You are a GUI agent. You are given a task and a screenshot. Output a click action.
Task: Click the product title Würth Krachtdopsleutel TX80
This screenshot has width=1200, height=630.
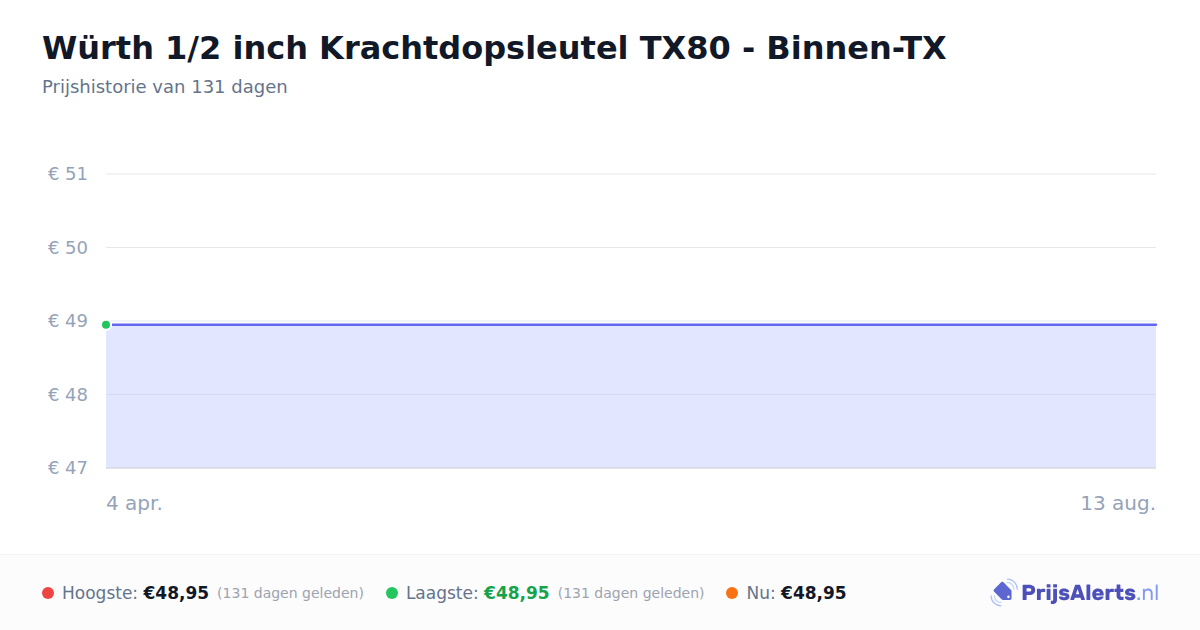click(494, 47)
